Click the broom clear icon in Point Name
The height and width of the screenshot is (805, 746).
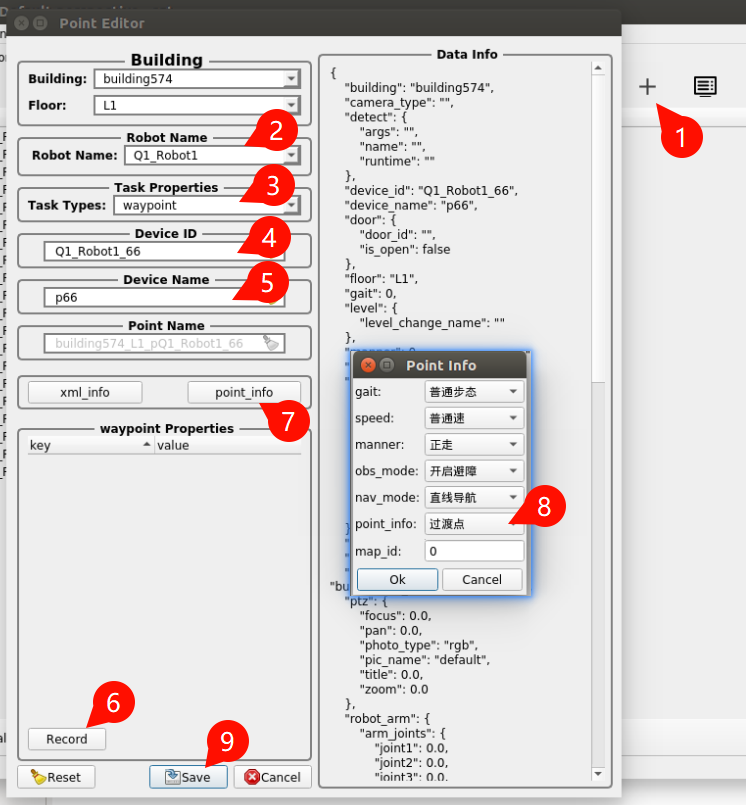pos(270,343)
